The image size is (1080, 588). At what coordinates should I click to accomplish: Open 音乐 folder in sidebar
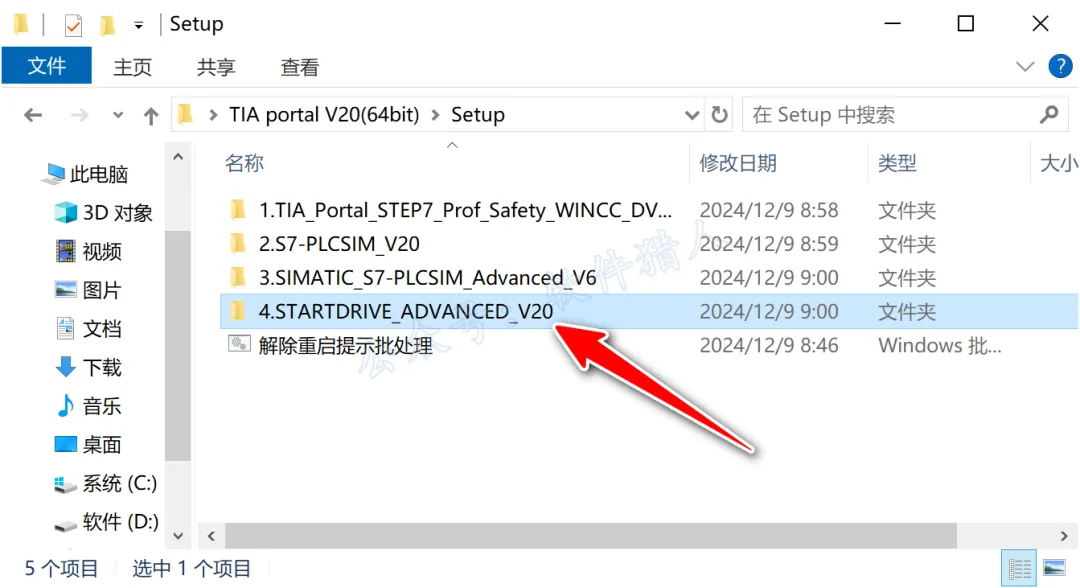pyautogui.click(x=88, y=406)
